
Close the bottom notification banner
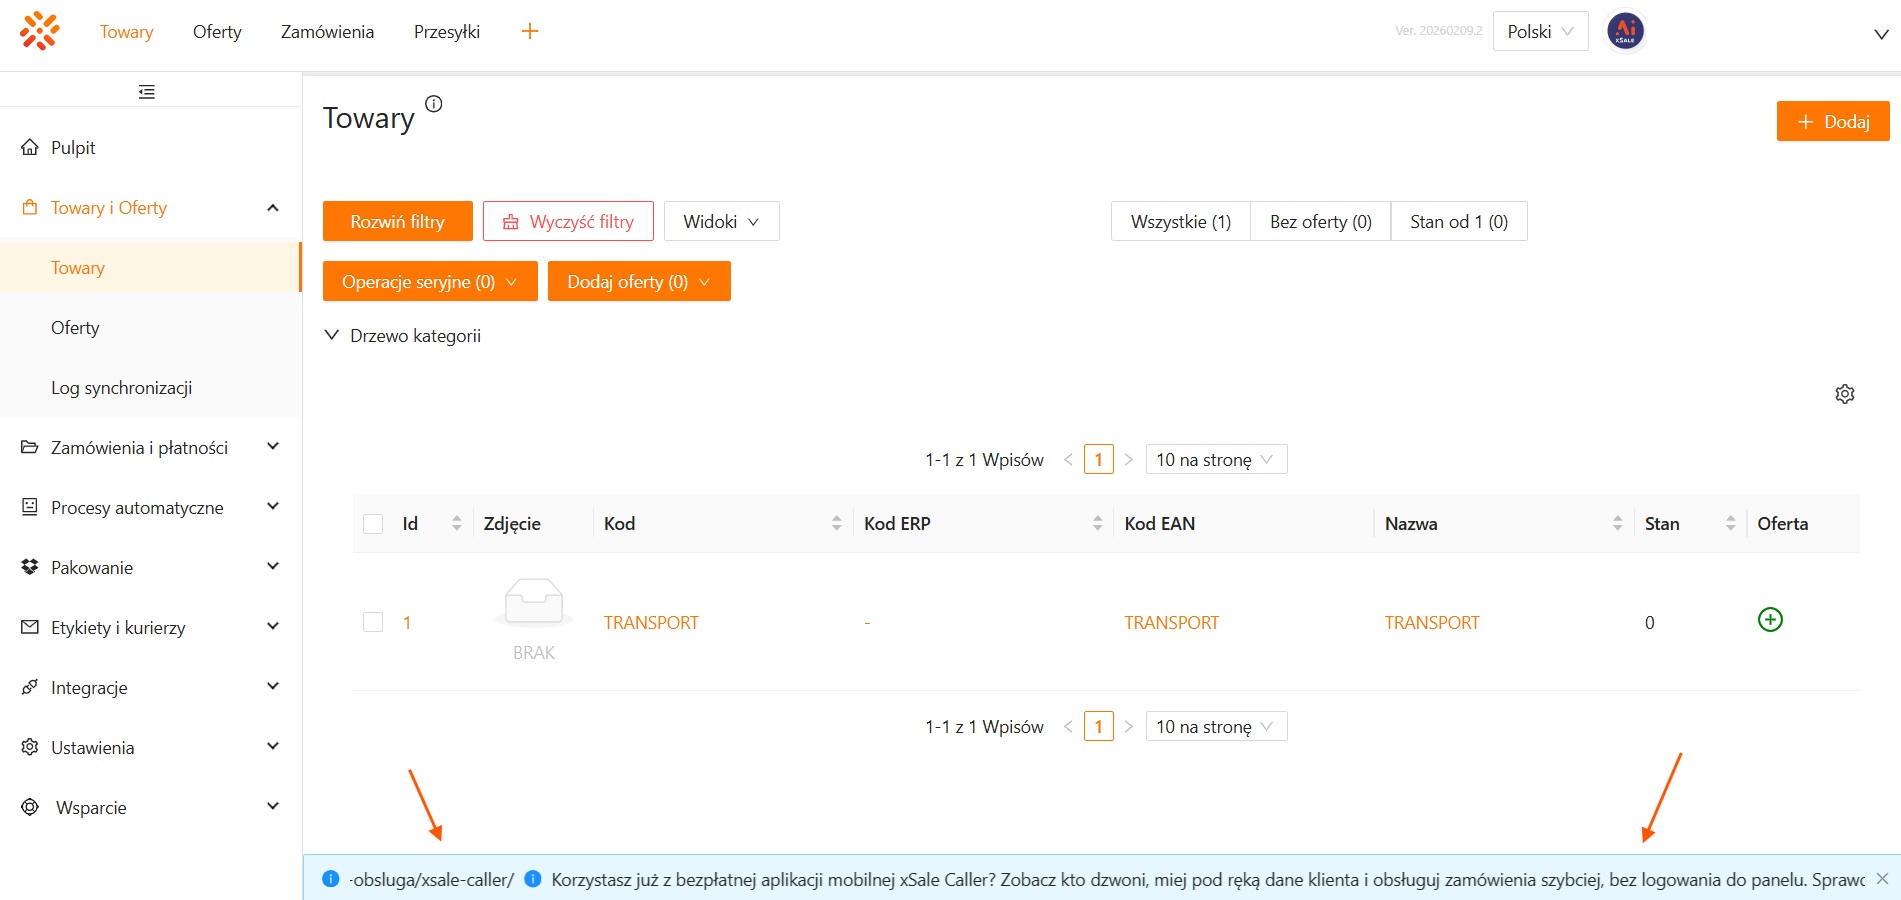click(1882, 879)
